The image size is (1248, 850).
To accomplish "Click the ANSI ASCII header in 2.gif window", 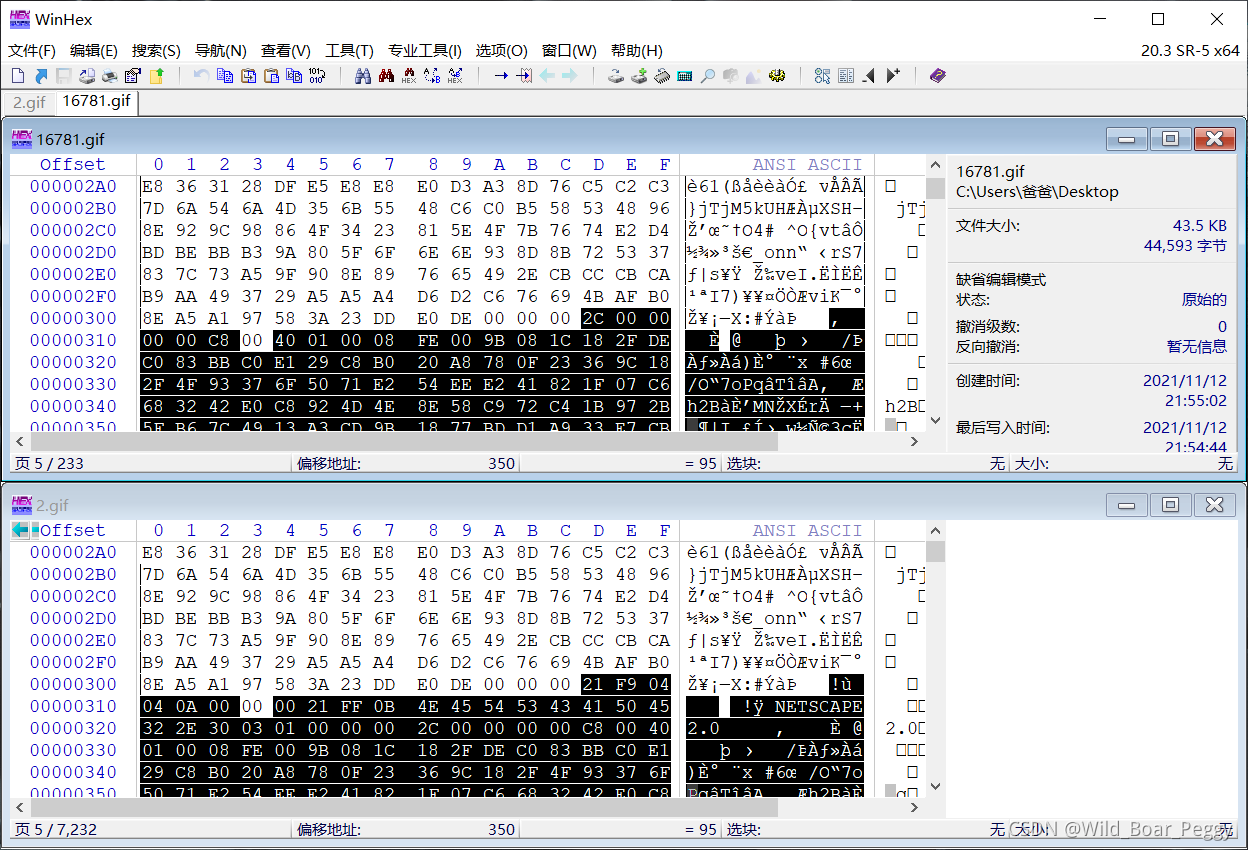I will pos(807,530).
